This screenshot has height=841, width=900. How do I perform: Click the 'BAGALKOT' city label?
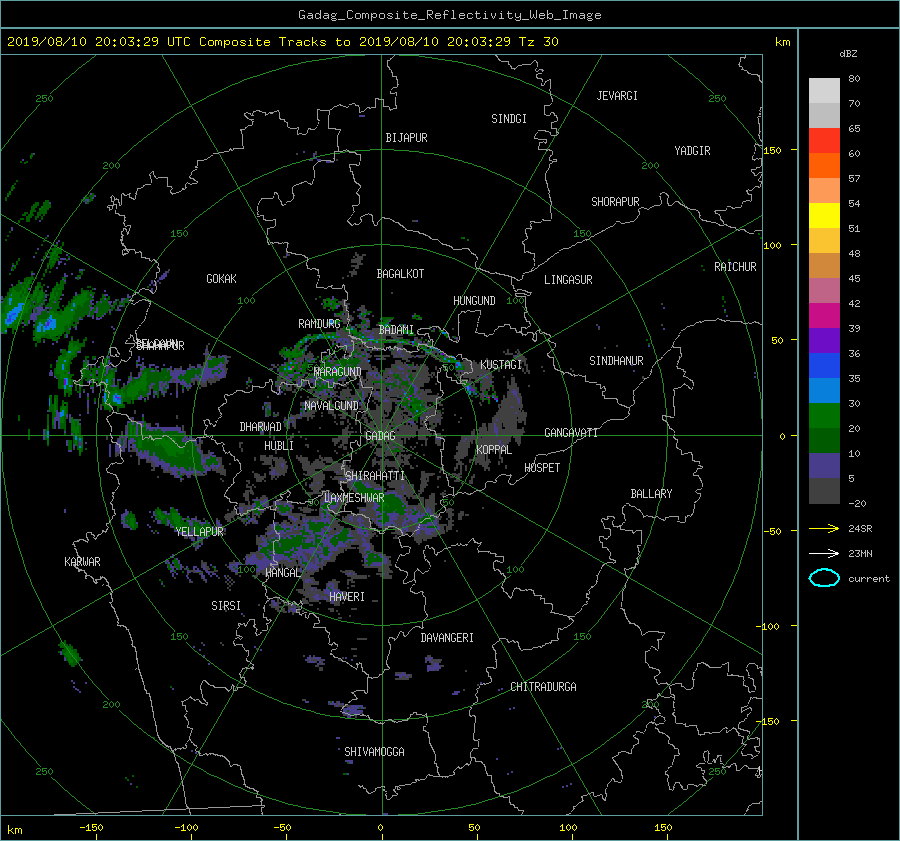[400, 274]
